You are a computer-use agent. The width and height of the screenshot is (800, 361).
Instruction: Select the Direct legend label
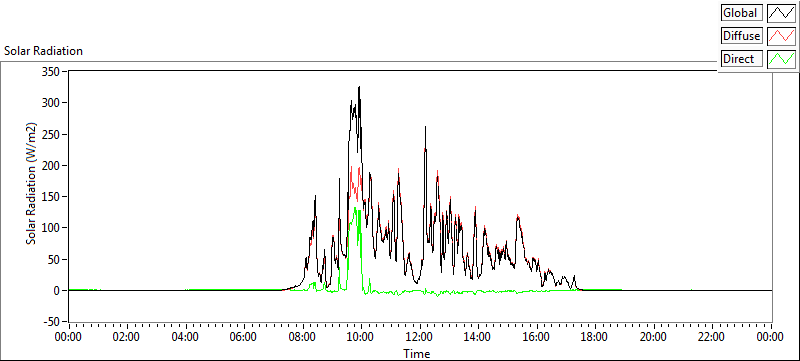(x=742, y=59)
